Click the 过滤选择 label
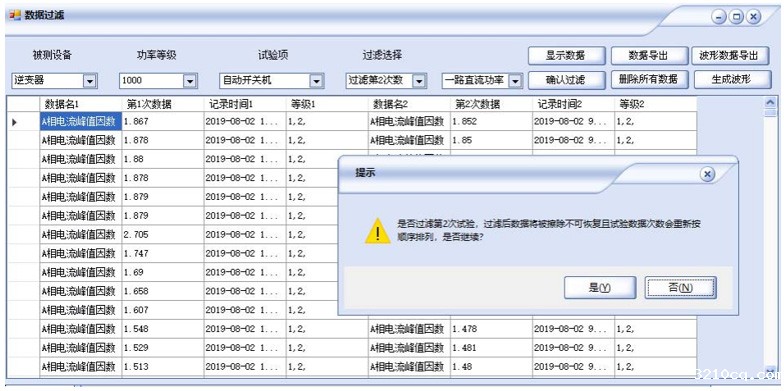The height and width of the screenshot is (391, 784). [382, 56]
